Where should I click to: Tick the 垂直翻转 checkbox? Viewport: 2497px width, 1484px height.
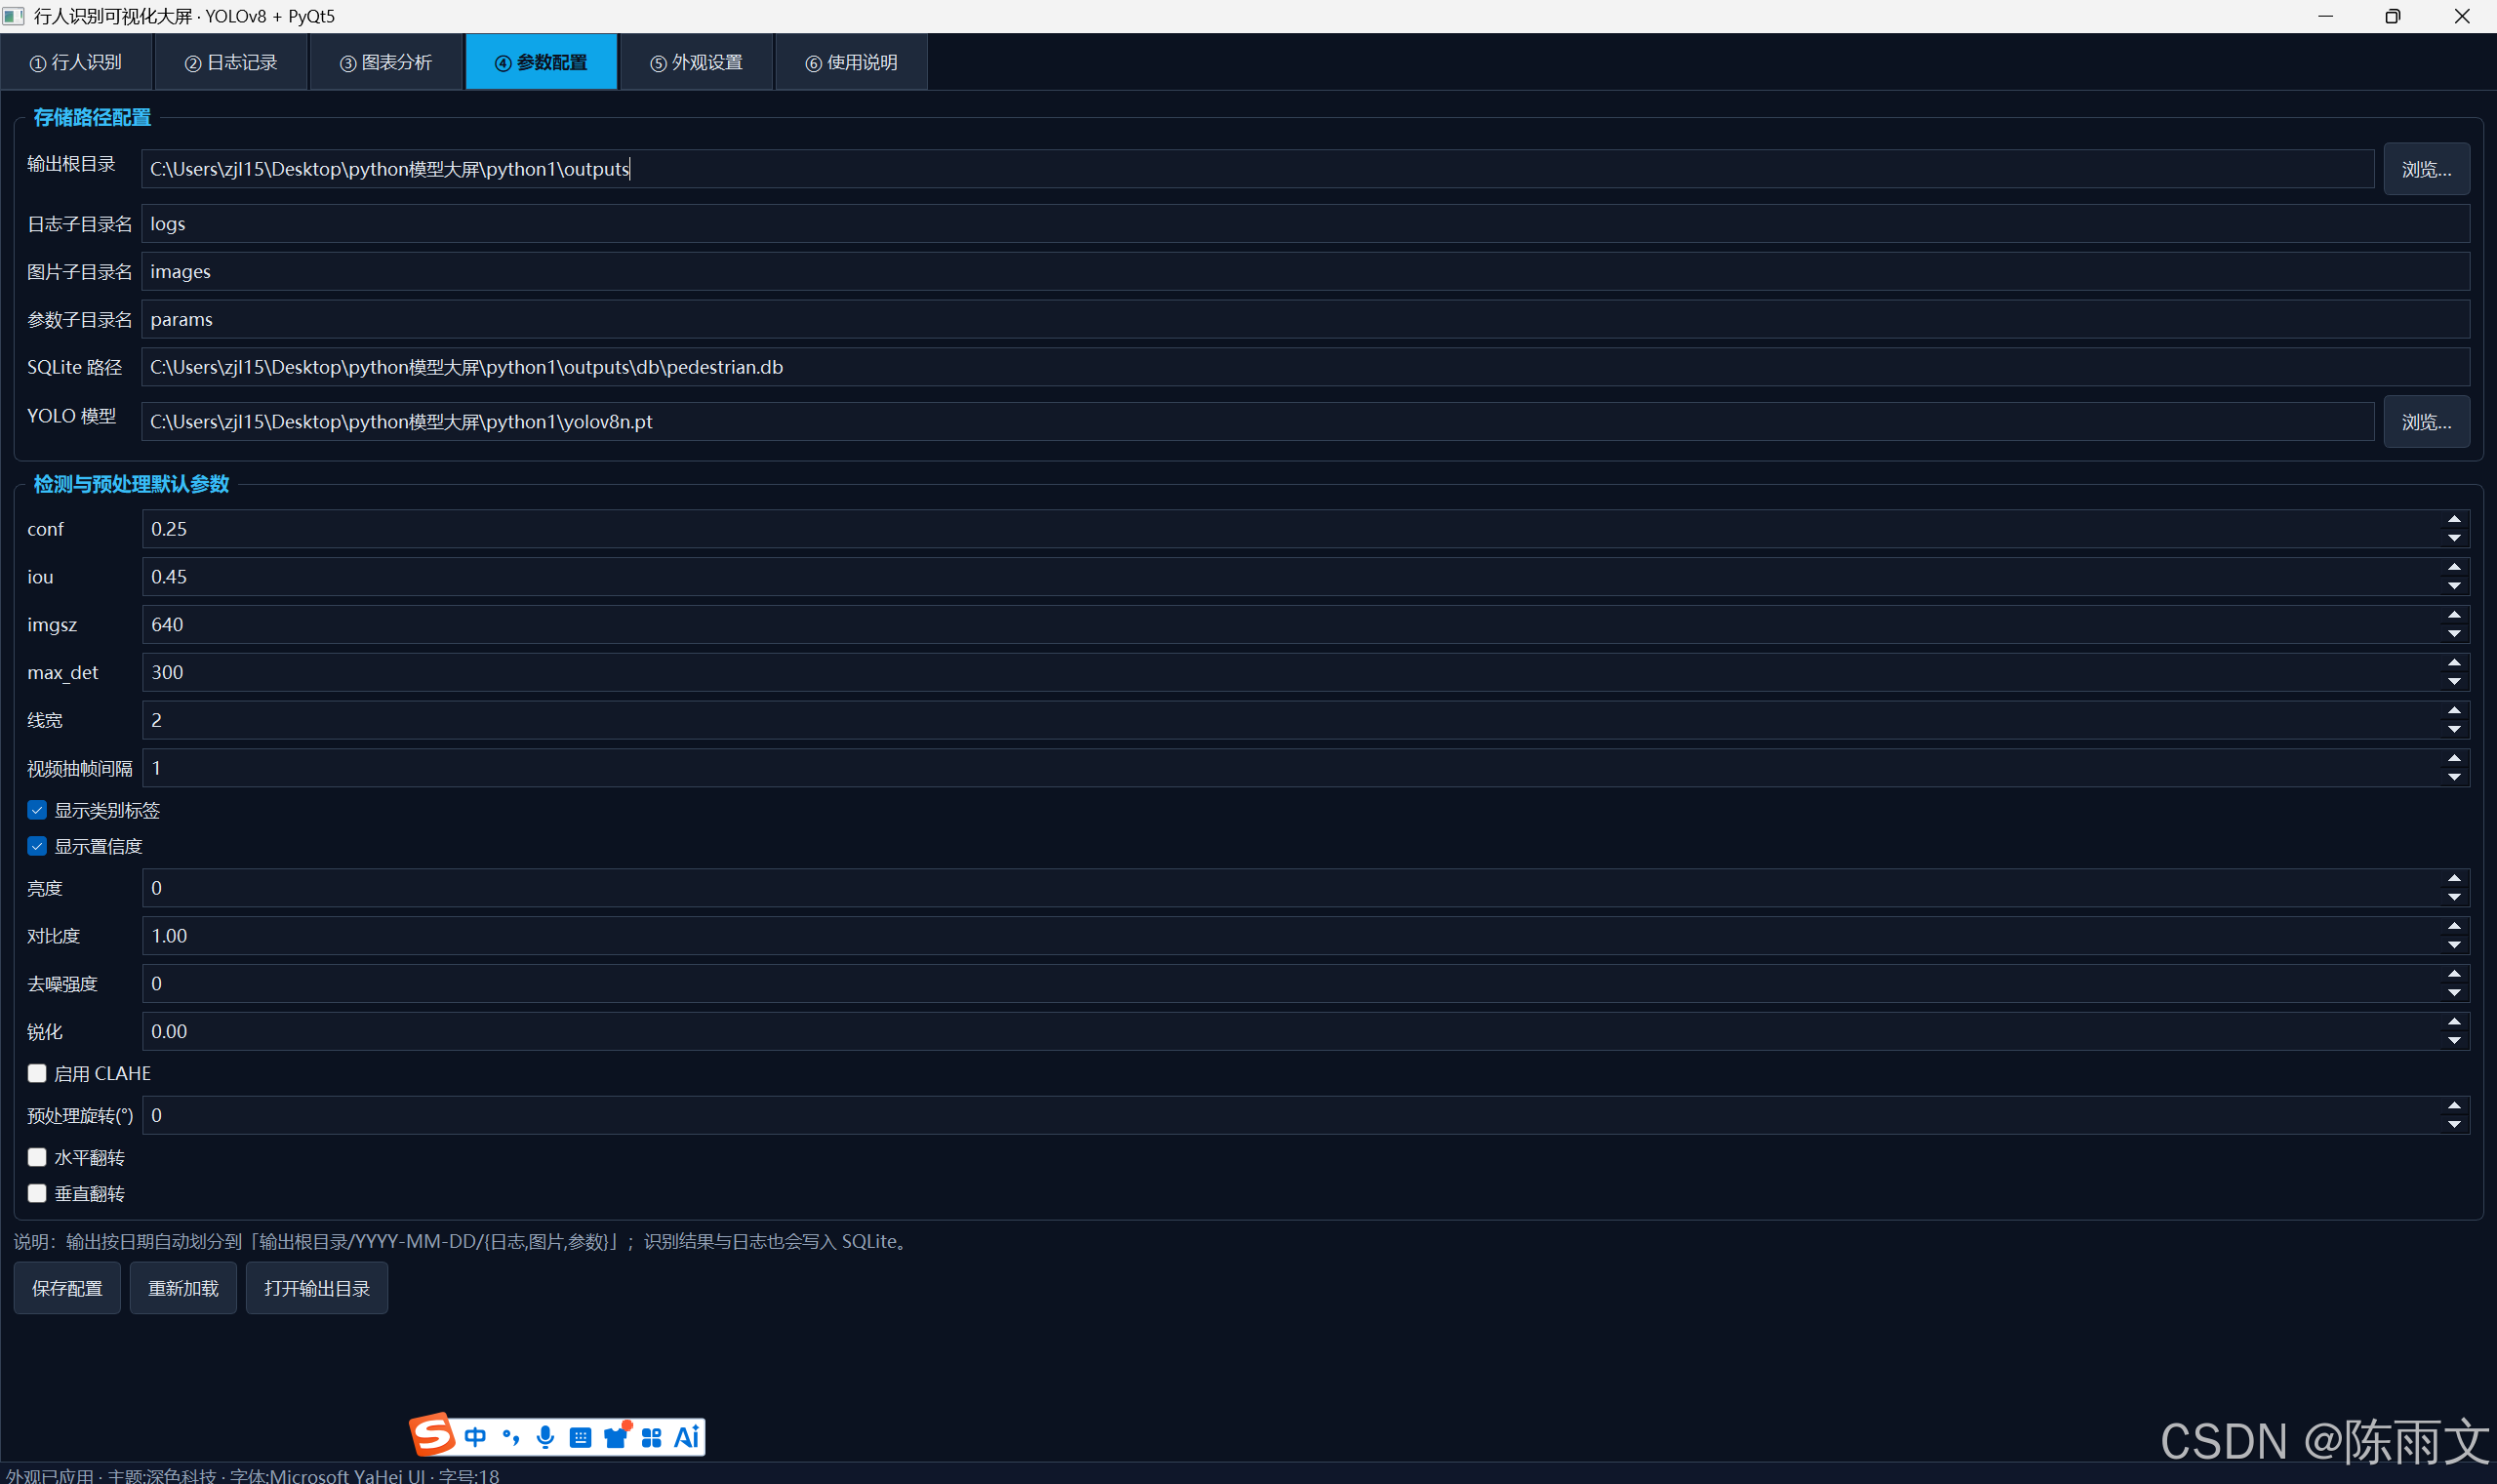tap(37, 1193)
